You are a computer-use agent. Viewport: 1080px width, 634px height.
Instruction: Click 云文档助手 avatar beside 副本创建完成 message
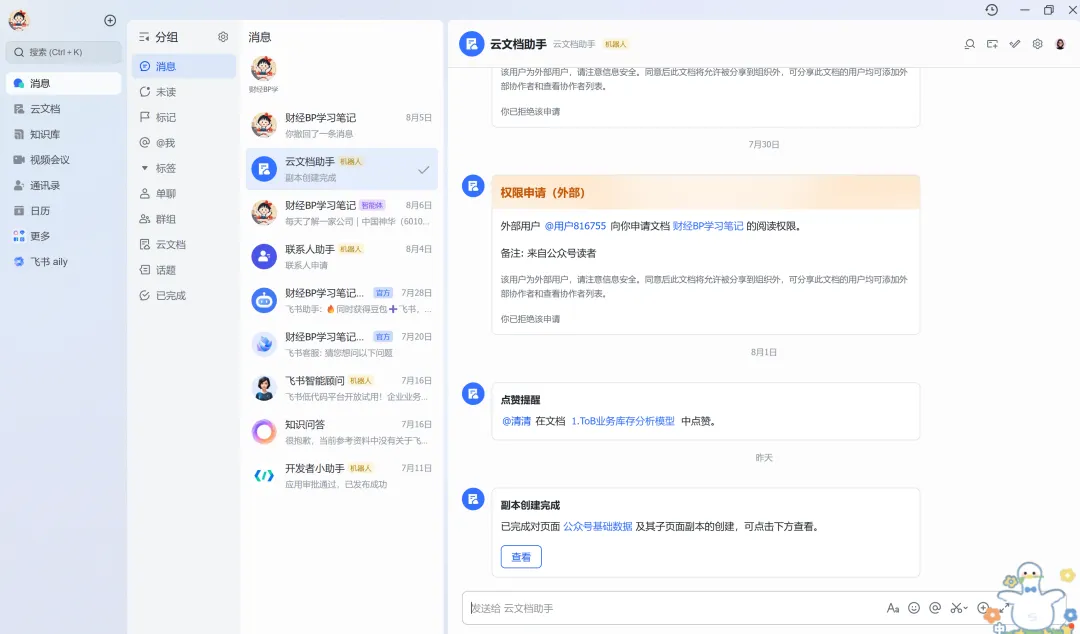tap(473, 499)
